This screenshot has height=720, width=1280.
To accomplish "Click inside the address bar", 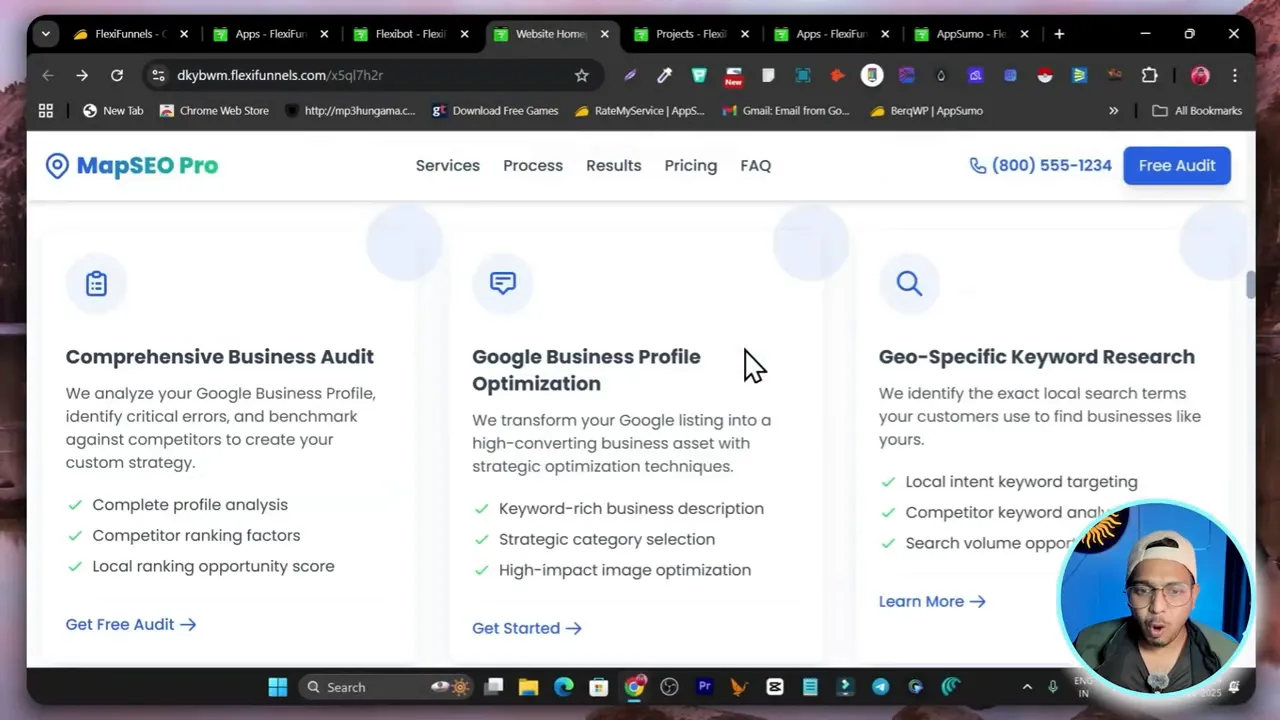I will (350, 75).
